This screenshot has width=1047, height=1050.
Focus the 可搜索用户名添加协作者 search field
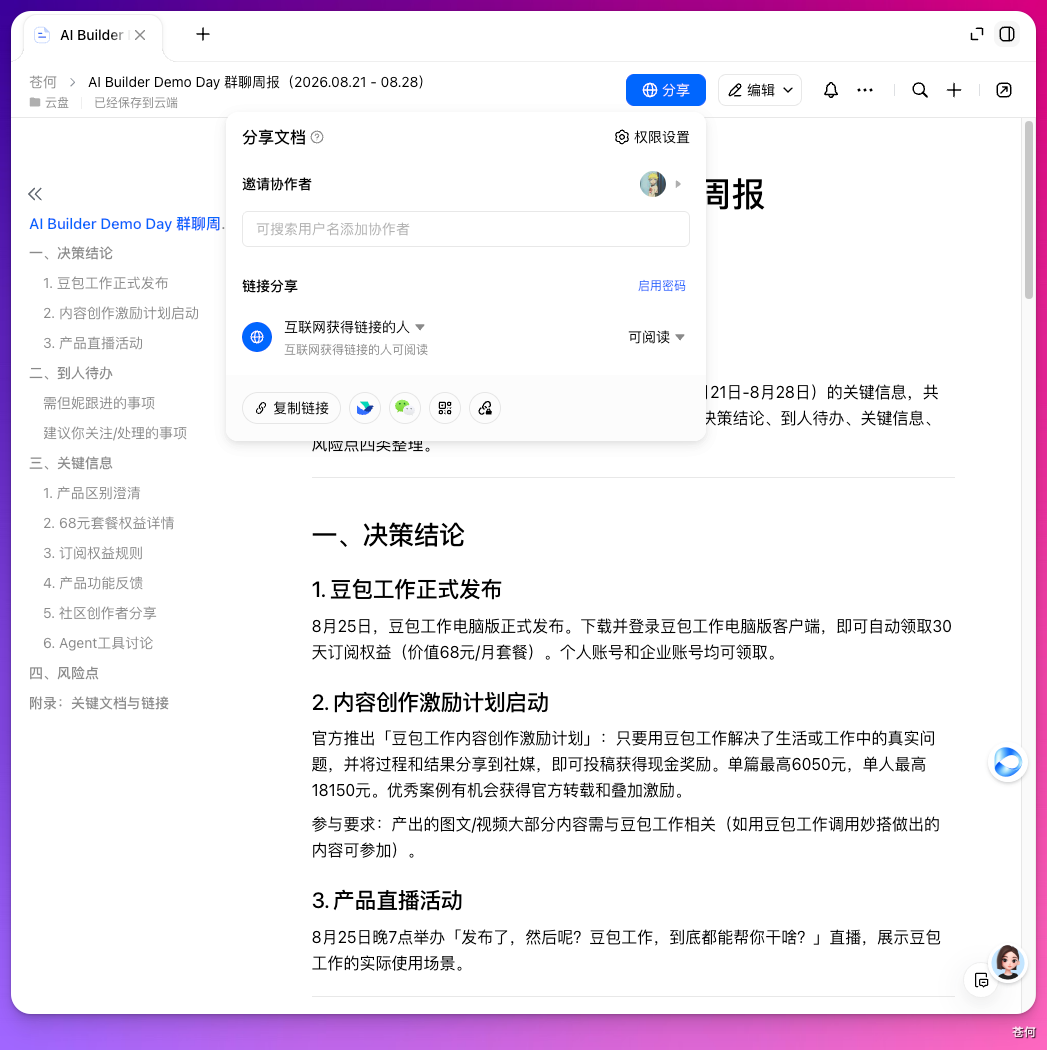coord(465,229)
